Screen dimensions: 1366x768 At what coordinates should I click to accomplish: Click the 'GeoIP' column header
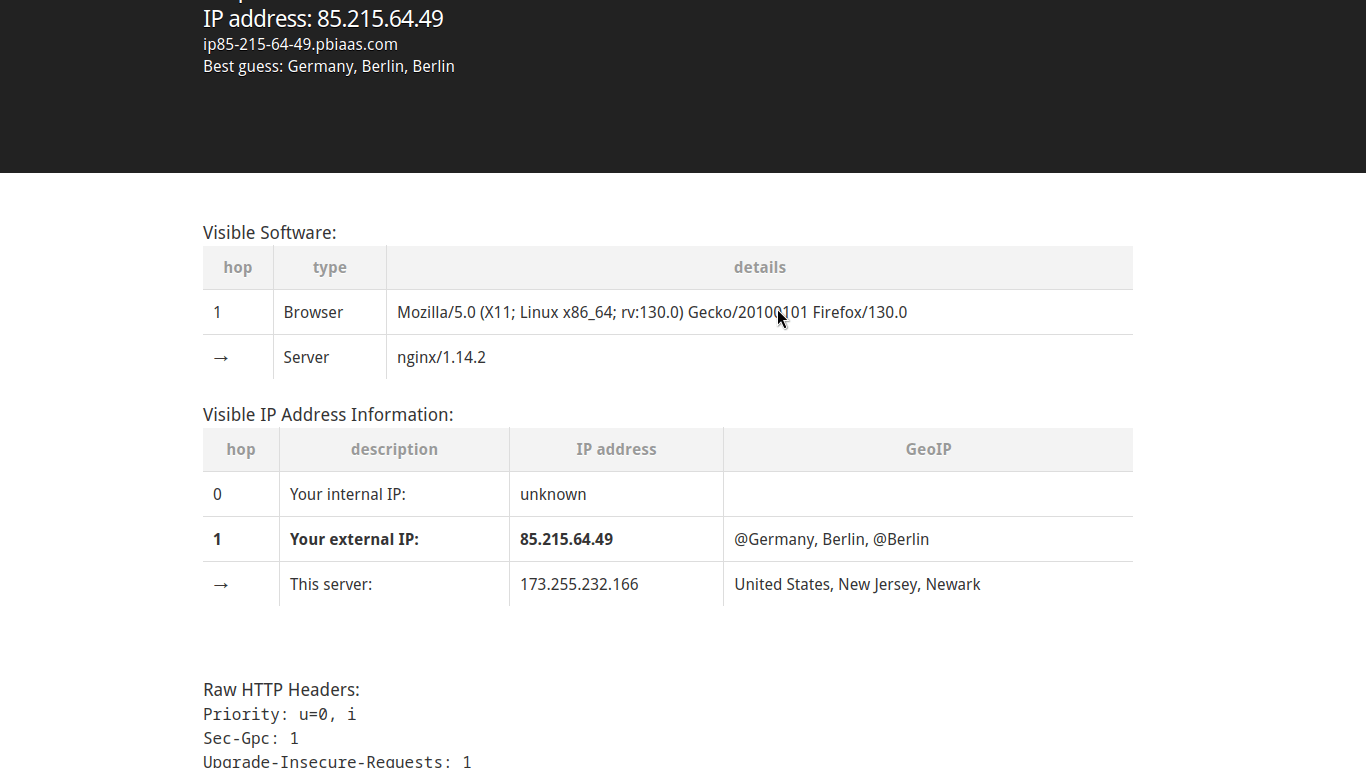click(x=928, y=449)
